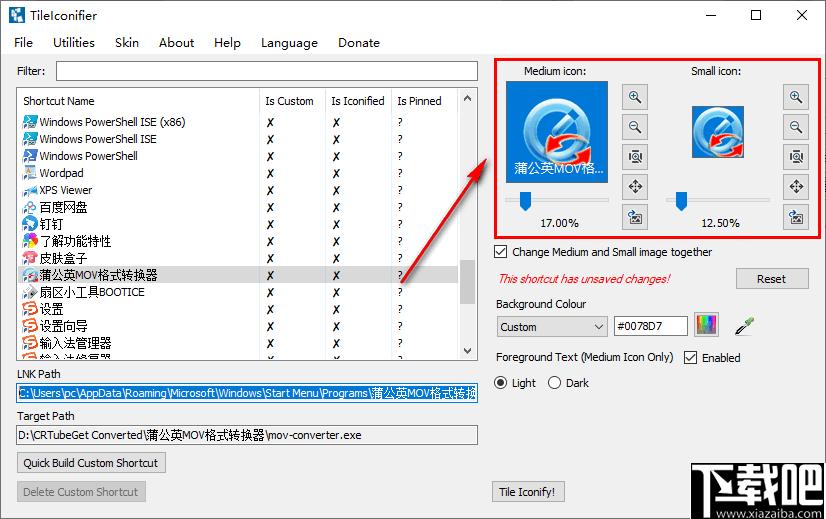This screenshot has width=826, height=519.
Task: Click the LNK Path field
Action: click(x=247, y=393)
